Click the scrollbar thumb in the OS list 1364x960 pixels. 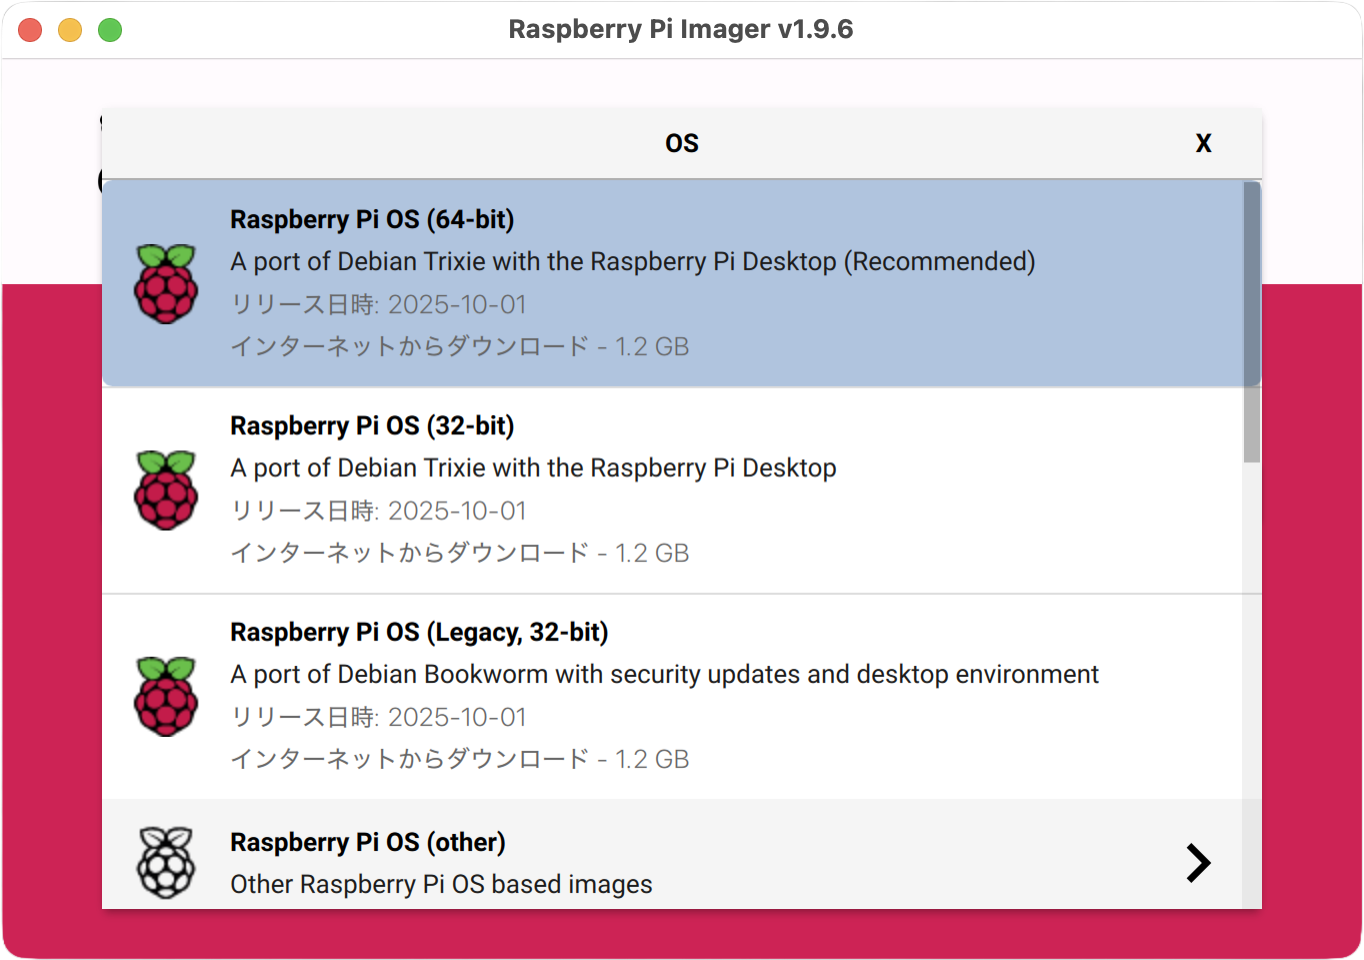[1251, 320]
